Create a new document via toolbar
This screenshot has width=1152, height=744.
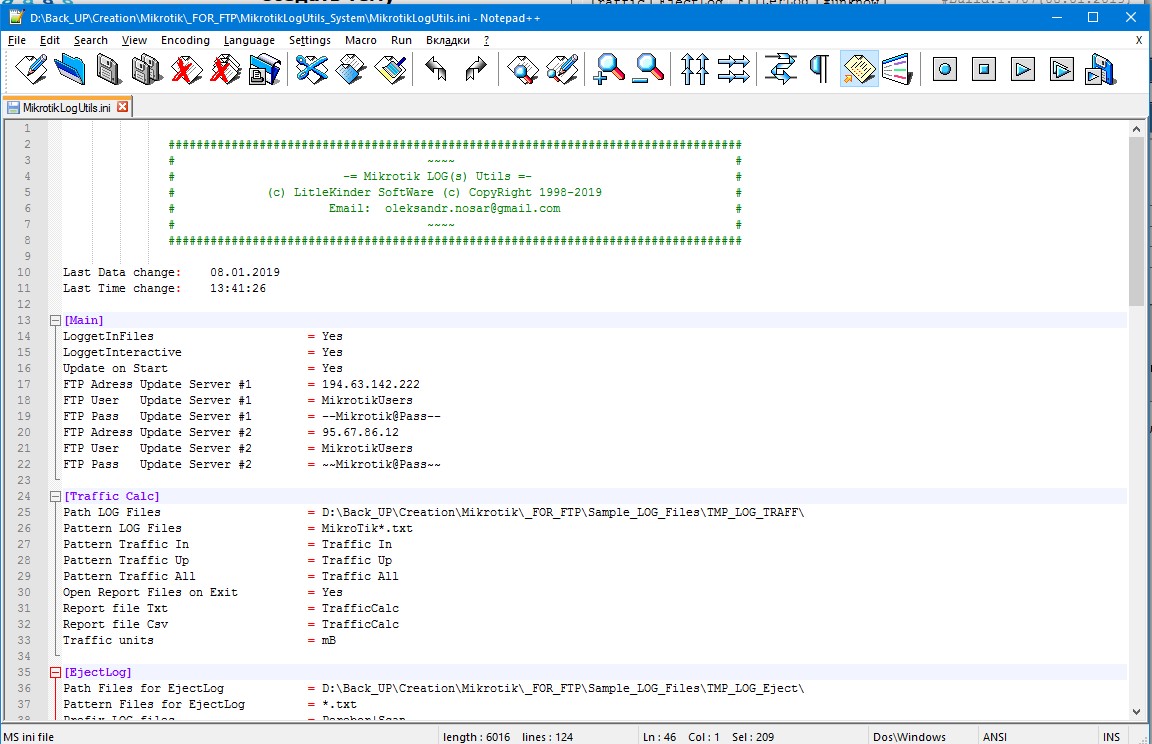[x=31, y=70]
